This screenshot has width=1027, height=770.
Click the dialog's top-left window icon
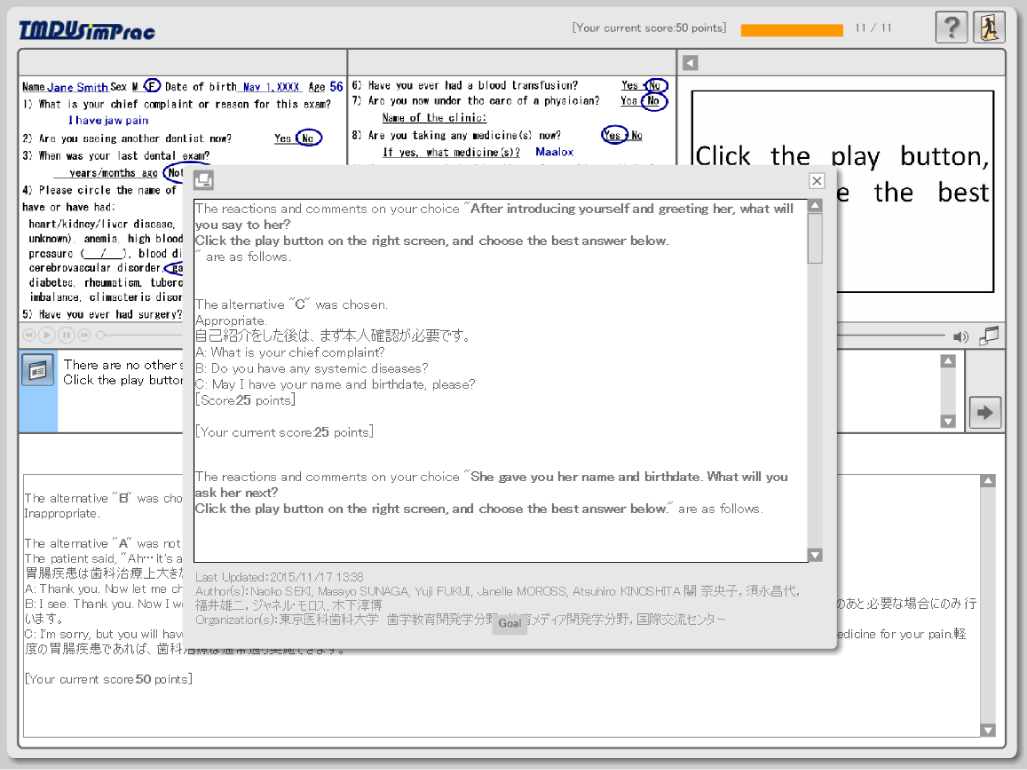(204, 180)
